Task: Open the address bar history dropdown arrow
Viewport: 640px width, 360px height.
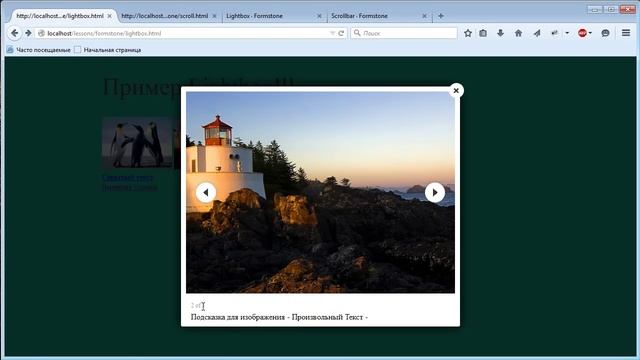Action: click(332, 33)
